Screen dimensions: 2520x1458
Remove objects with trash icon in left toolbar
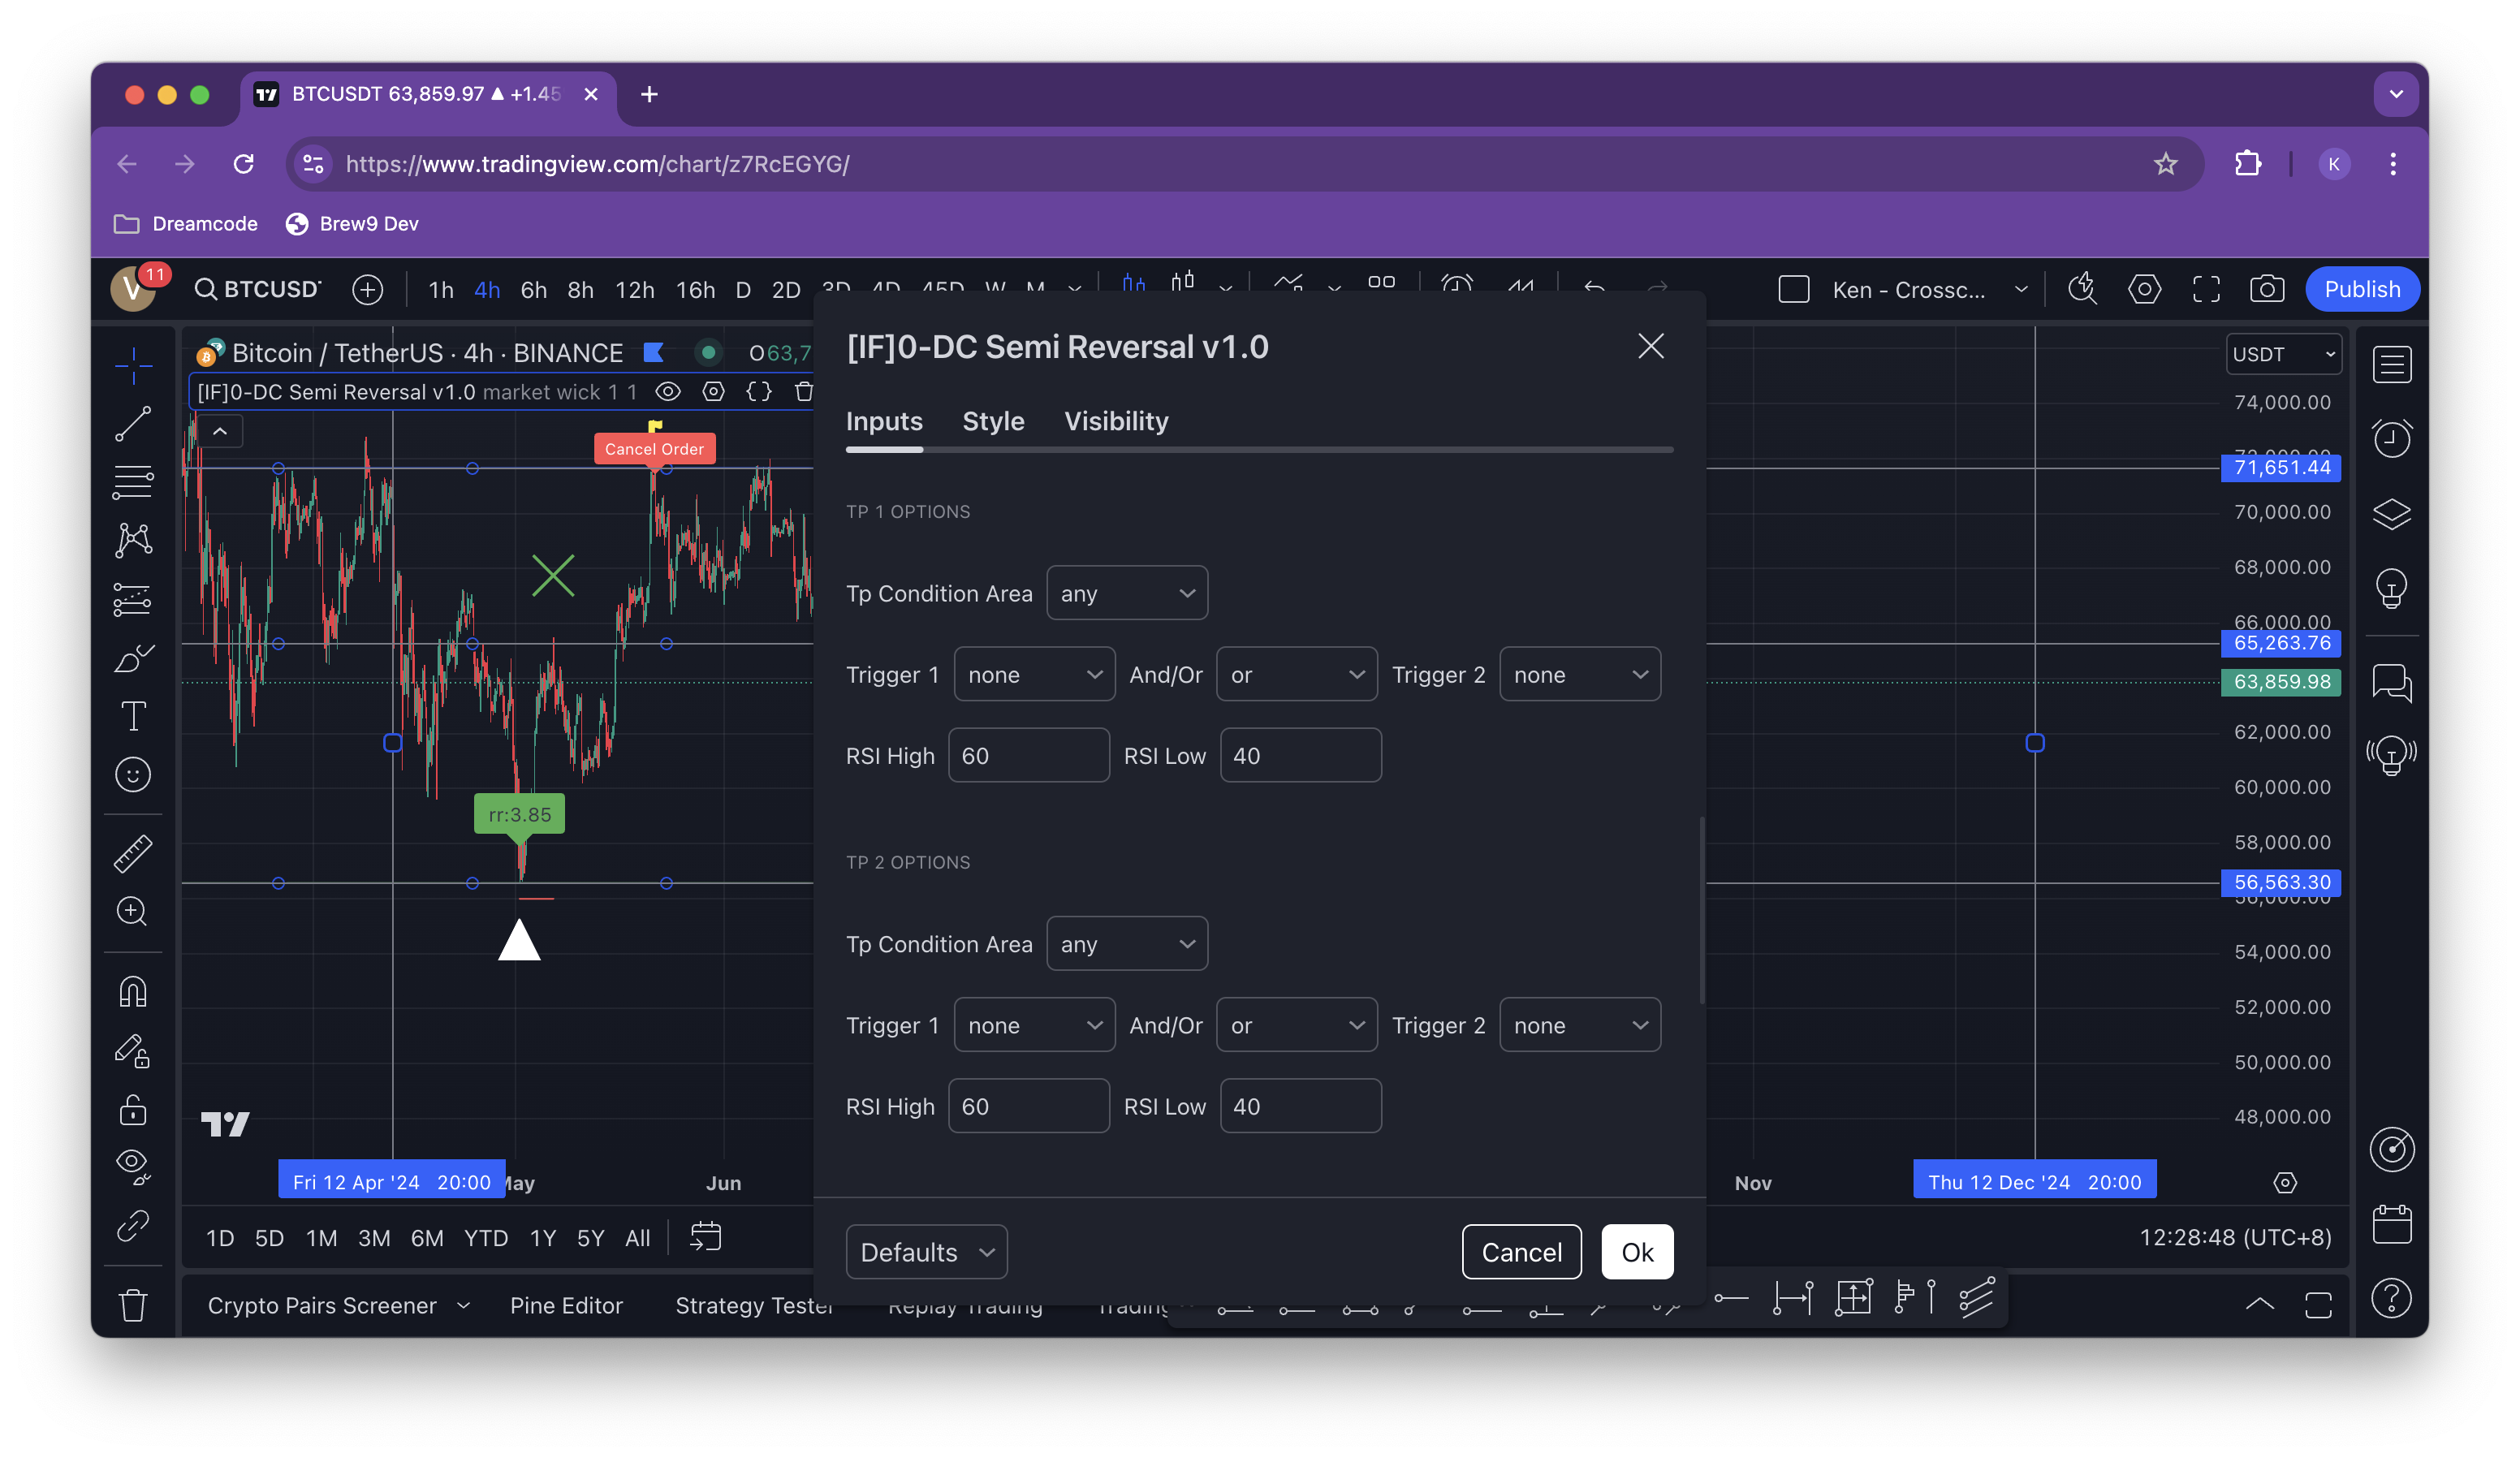(133, 1305)
